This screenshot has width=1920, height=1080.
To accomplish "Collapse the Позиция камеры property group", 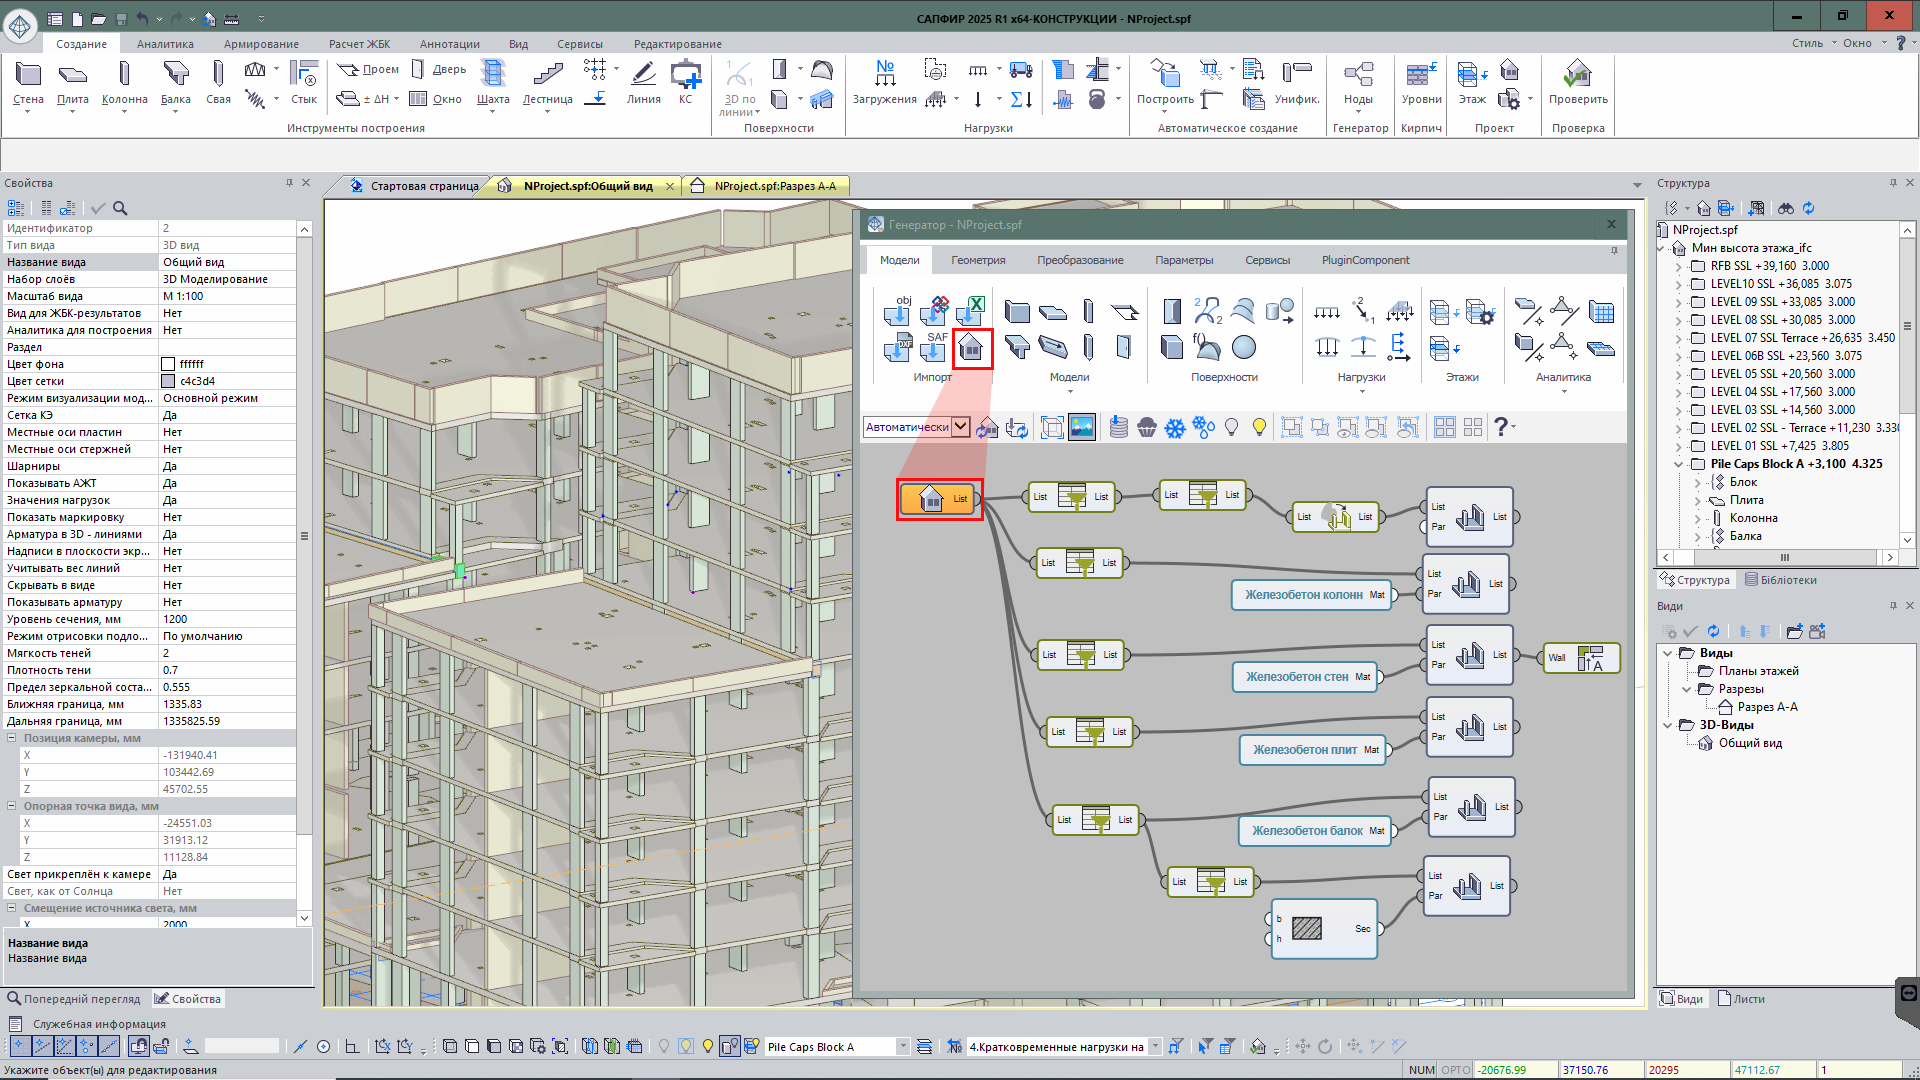I will tap(12, 738).
